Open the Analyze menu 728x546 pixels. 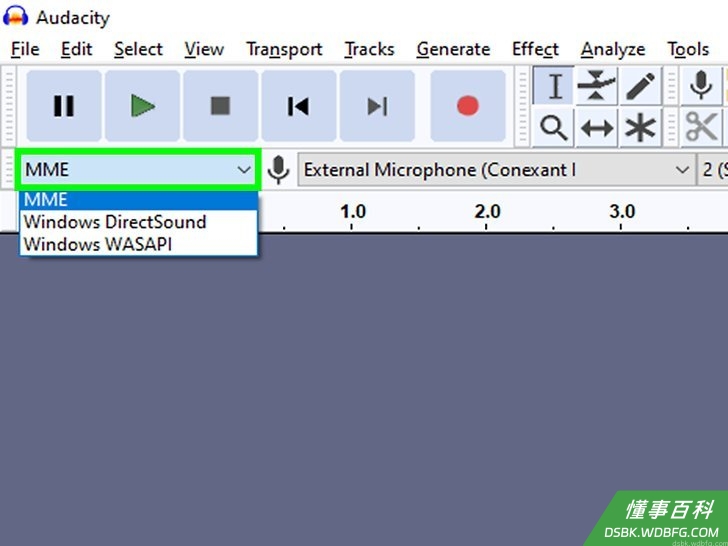[x=613, y=49]
